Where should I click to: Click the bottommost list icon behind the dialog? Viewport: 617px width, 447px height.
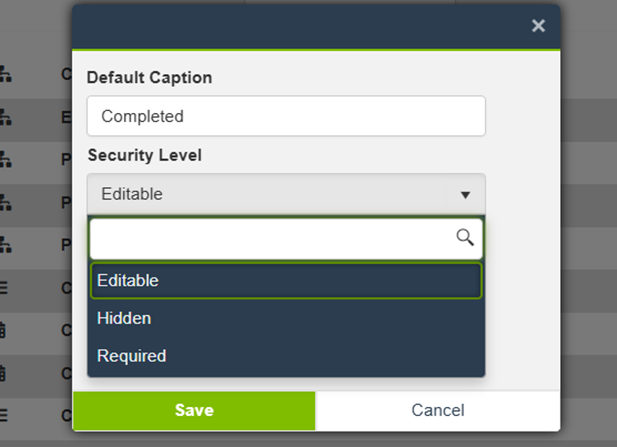click(4, 414)
